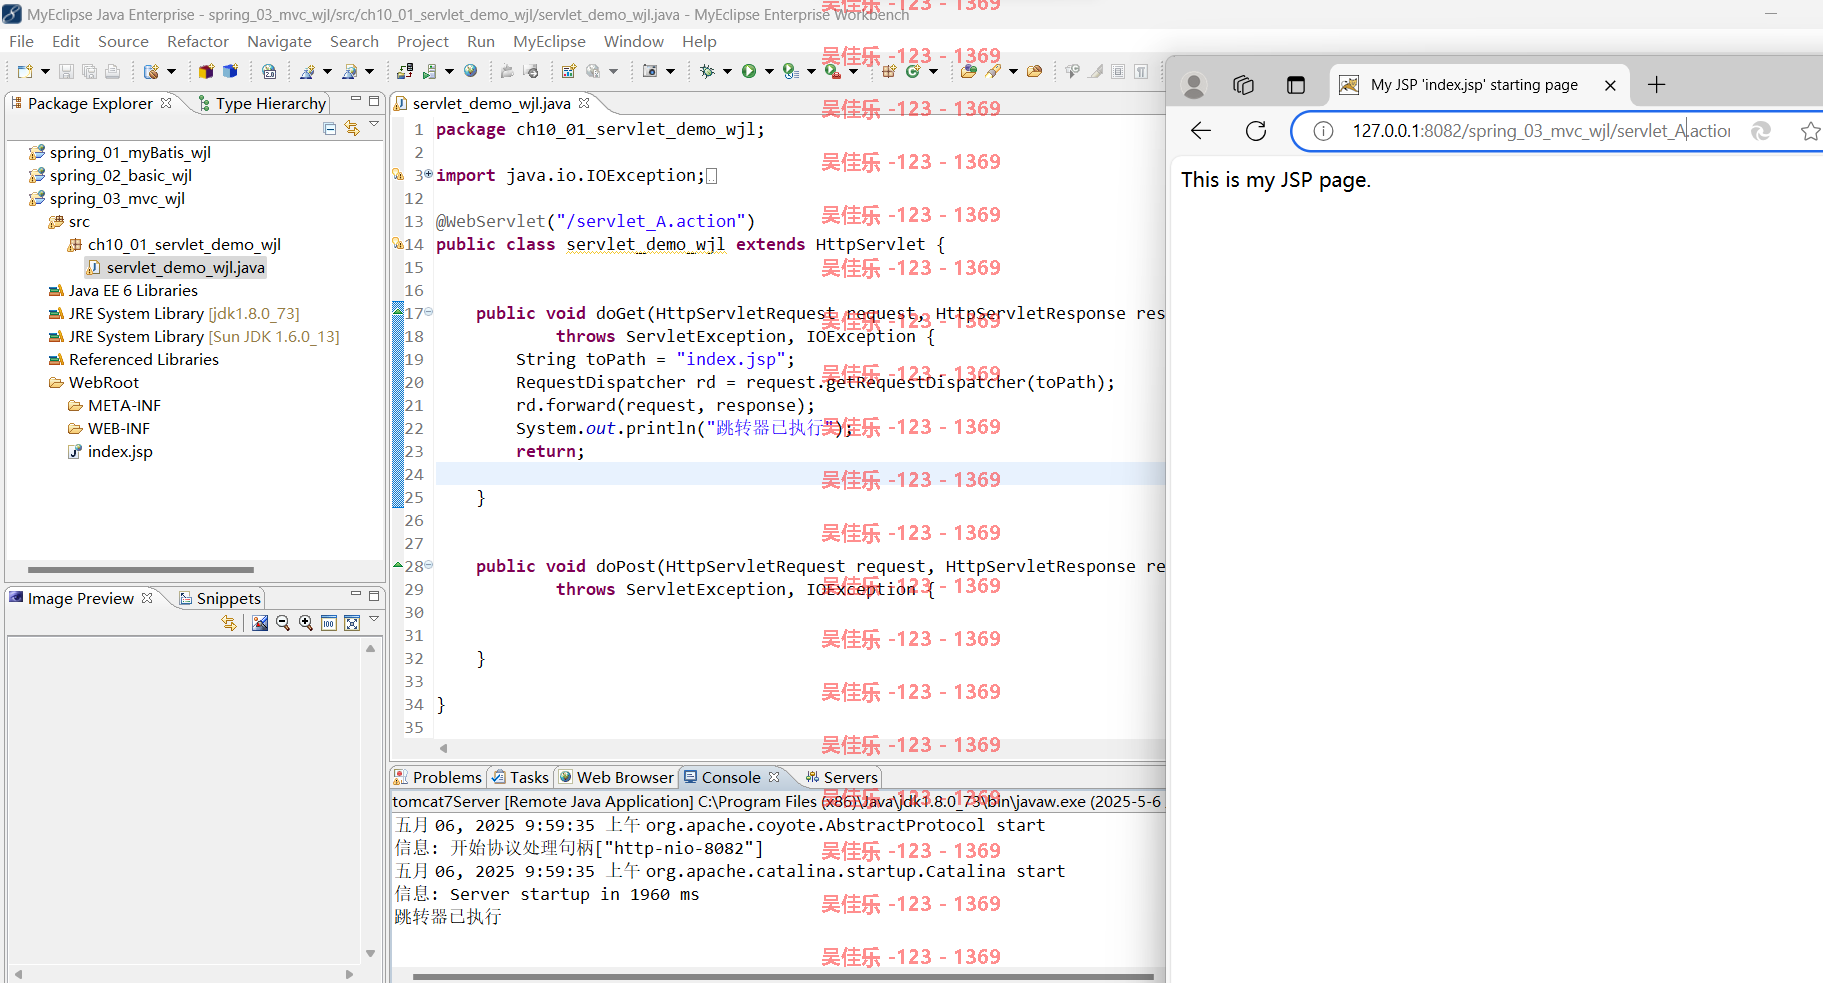
Task: Open a new browser tab
Action: tap(1657, 85)
